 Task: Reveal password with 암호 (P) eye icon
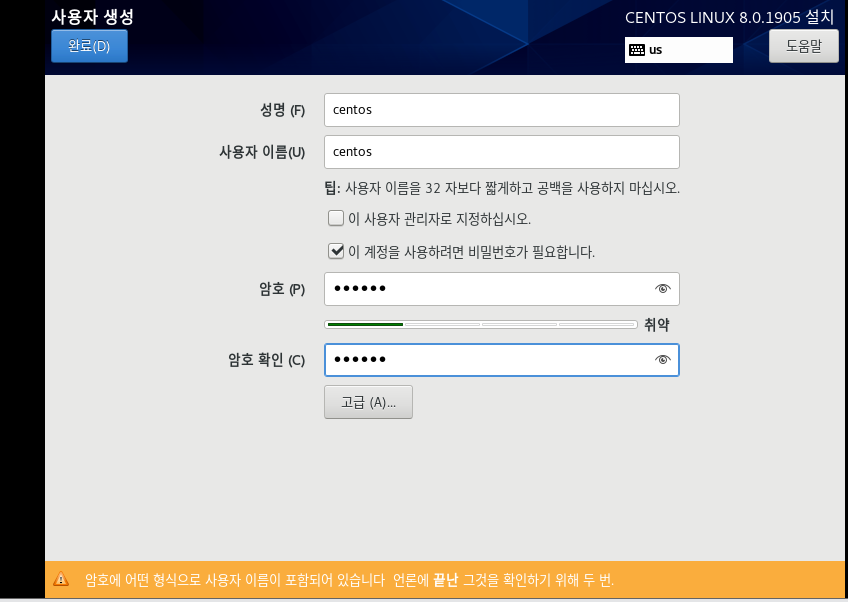click(662, 289)
